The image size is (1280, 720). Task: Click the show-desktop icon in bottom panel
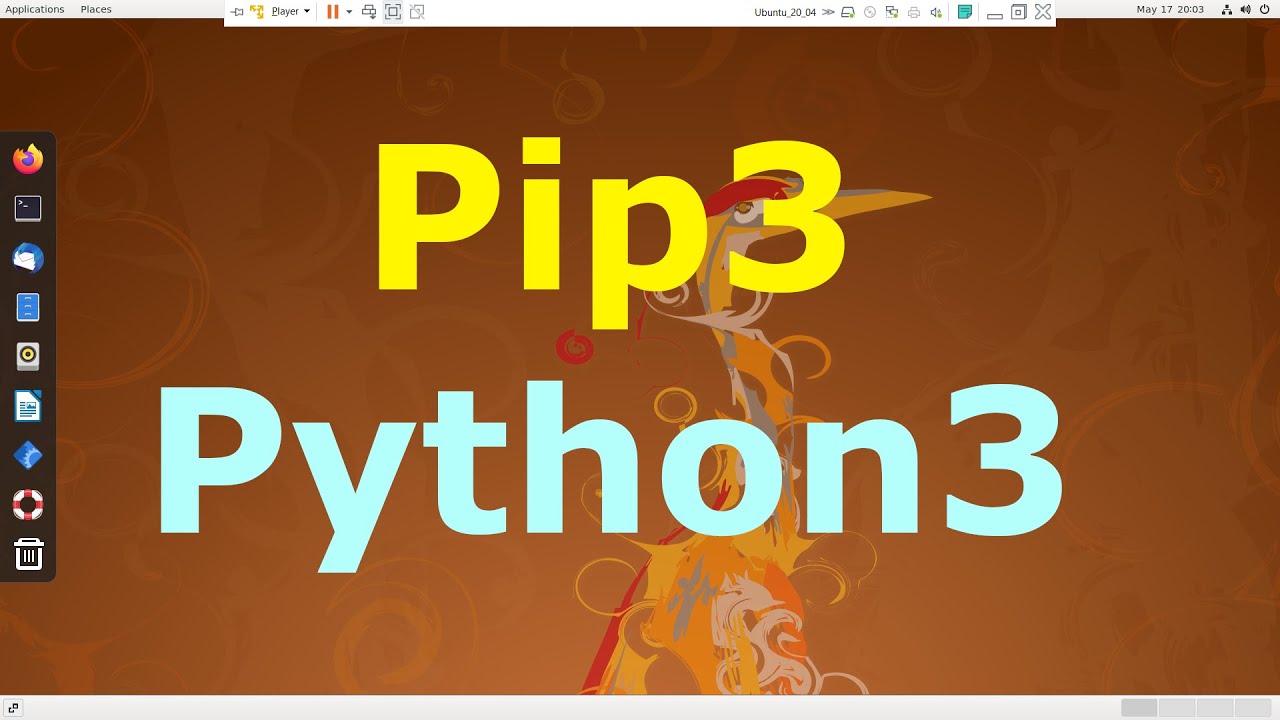click(13, 708)
